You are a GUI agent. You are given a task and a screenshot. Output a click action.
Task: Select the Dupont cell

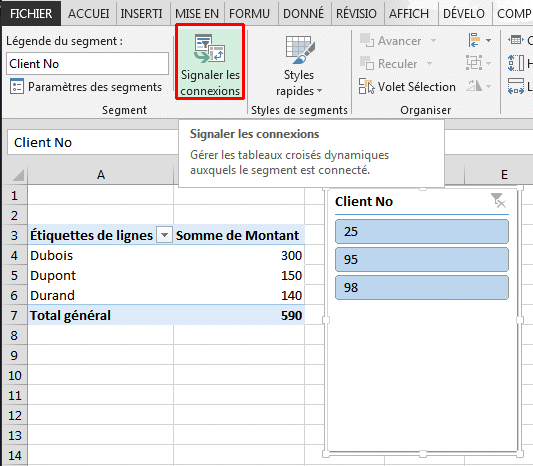click(x=101, y=275)
